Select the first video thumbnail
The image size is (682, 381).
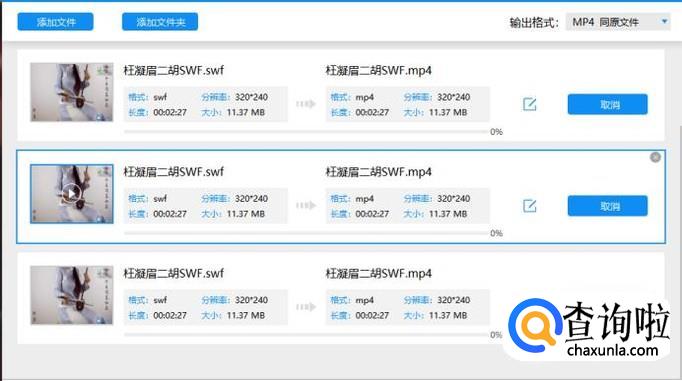(x=72, y=92)
